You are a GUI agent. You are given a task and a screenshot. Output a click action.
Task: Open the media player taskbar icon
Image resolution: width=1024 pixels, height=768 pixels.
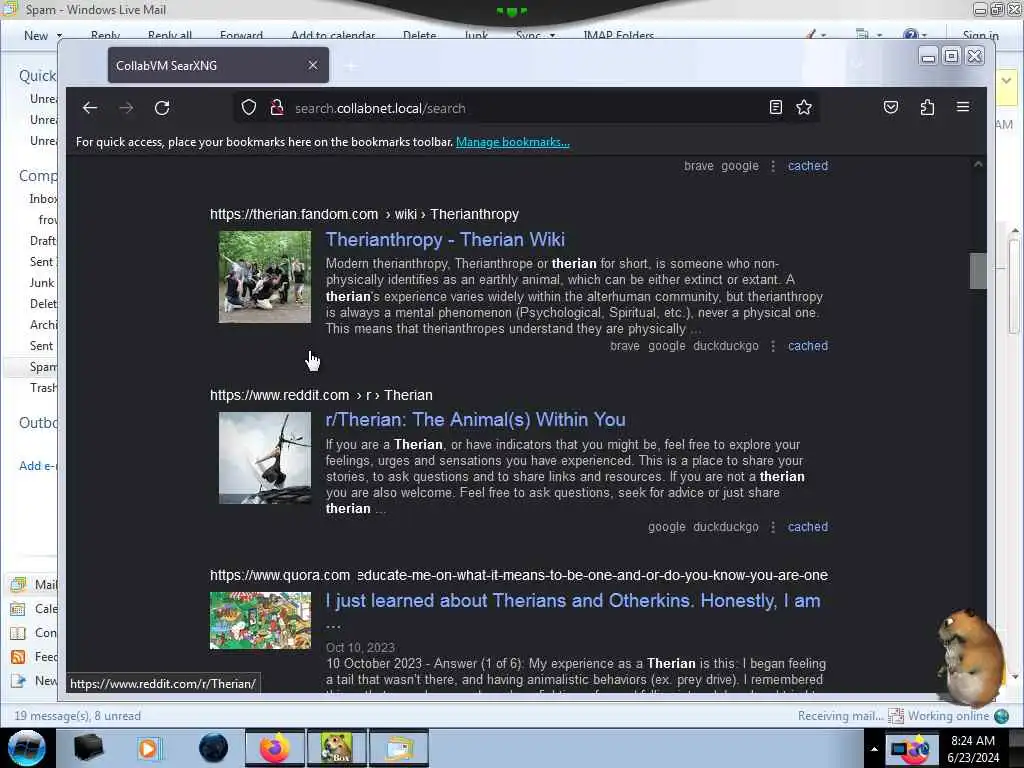[150, 748]
